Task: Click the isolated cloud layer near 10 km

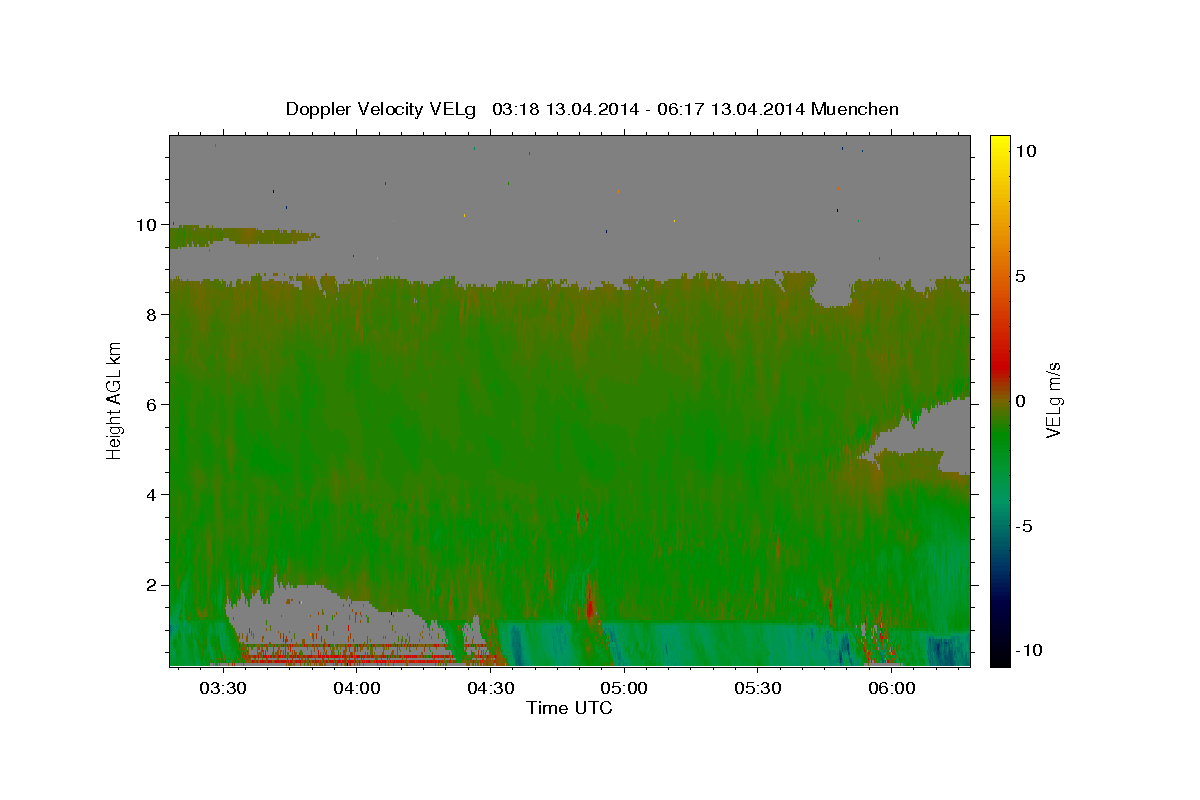Action: tap(240, 237)
